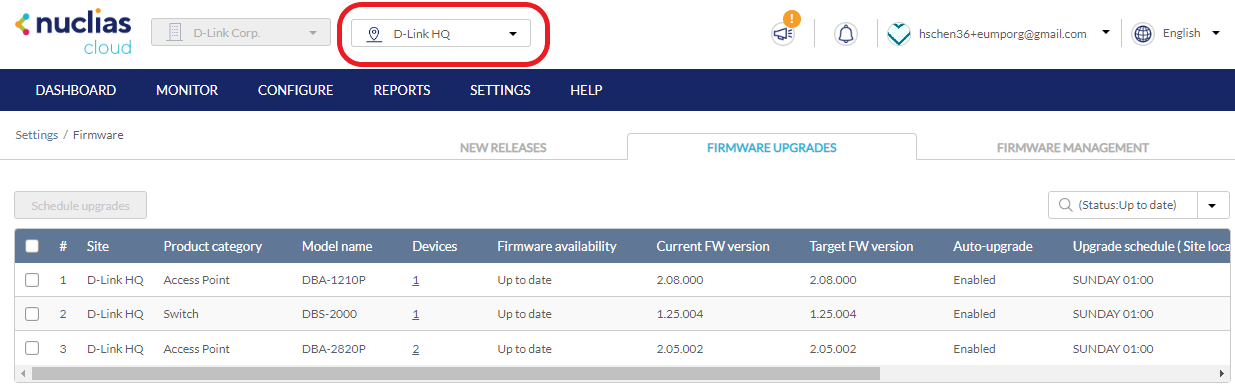Click current FW version 2.08.000

[x=680, y=280]
